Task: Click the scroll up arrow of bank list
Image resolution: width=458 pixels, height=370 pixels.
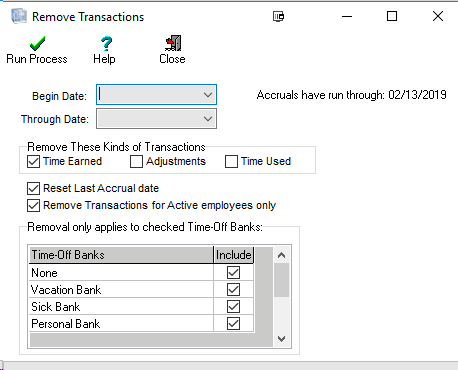Action: [x=282, y=255]
